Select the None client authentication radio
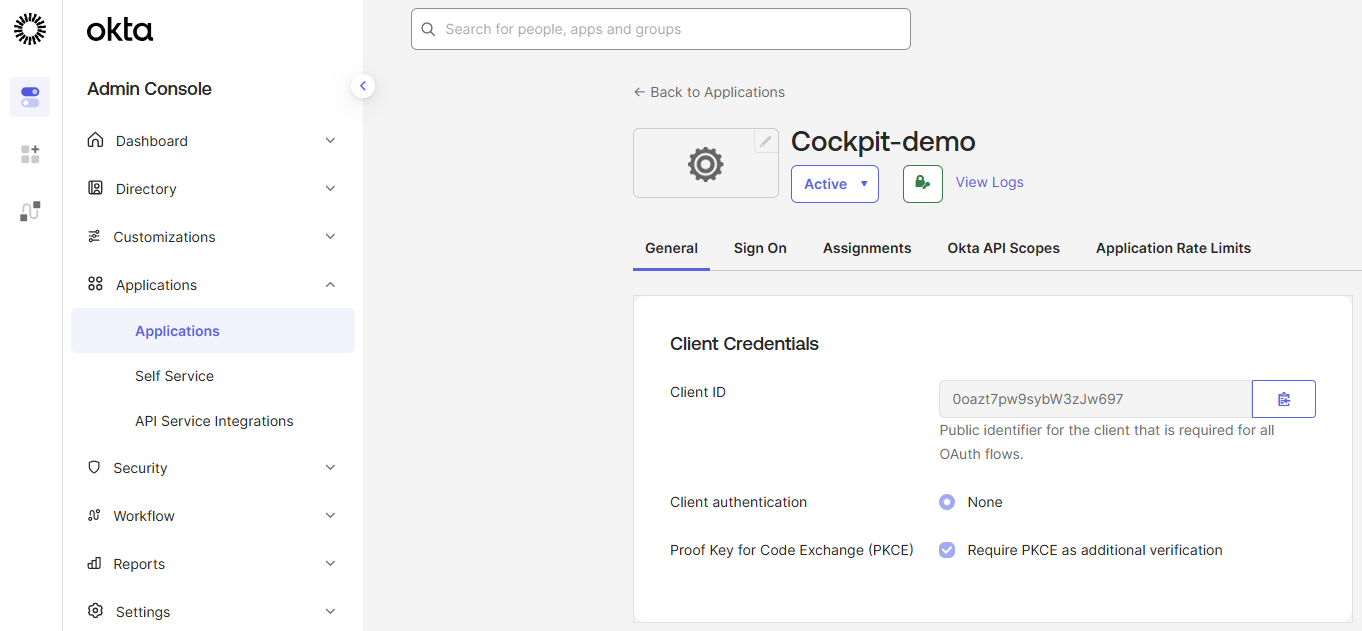This screenshot has width=1362, height=631. tap(947, 502)
